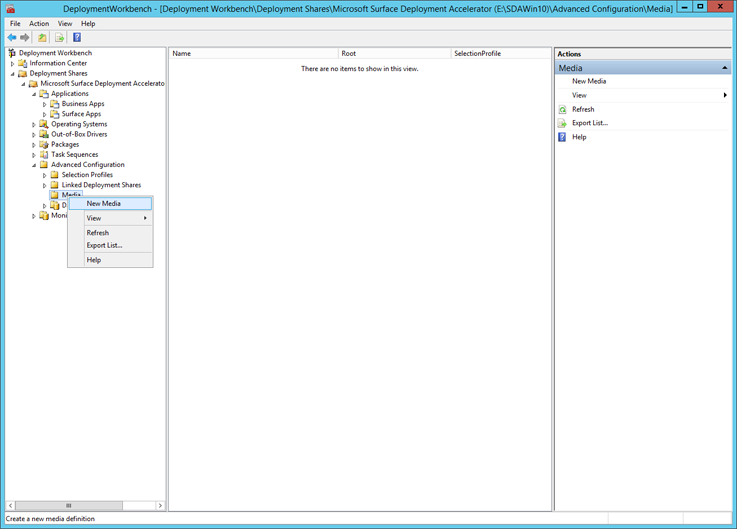Expand the Task Sequences node arrow

point(34,155)
